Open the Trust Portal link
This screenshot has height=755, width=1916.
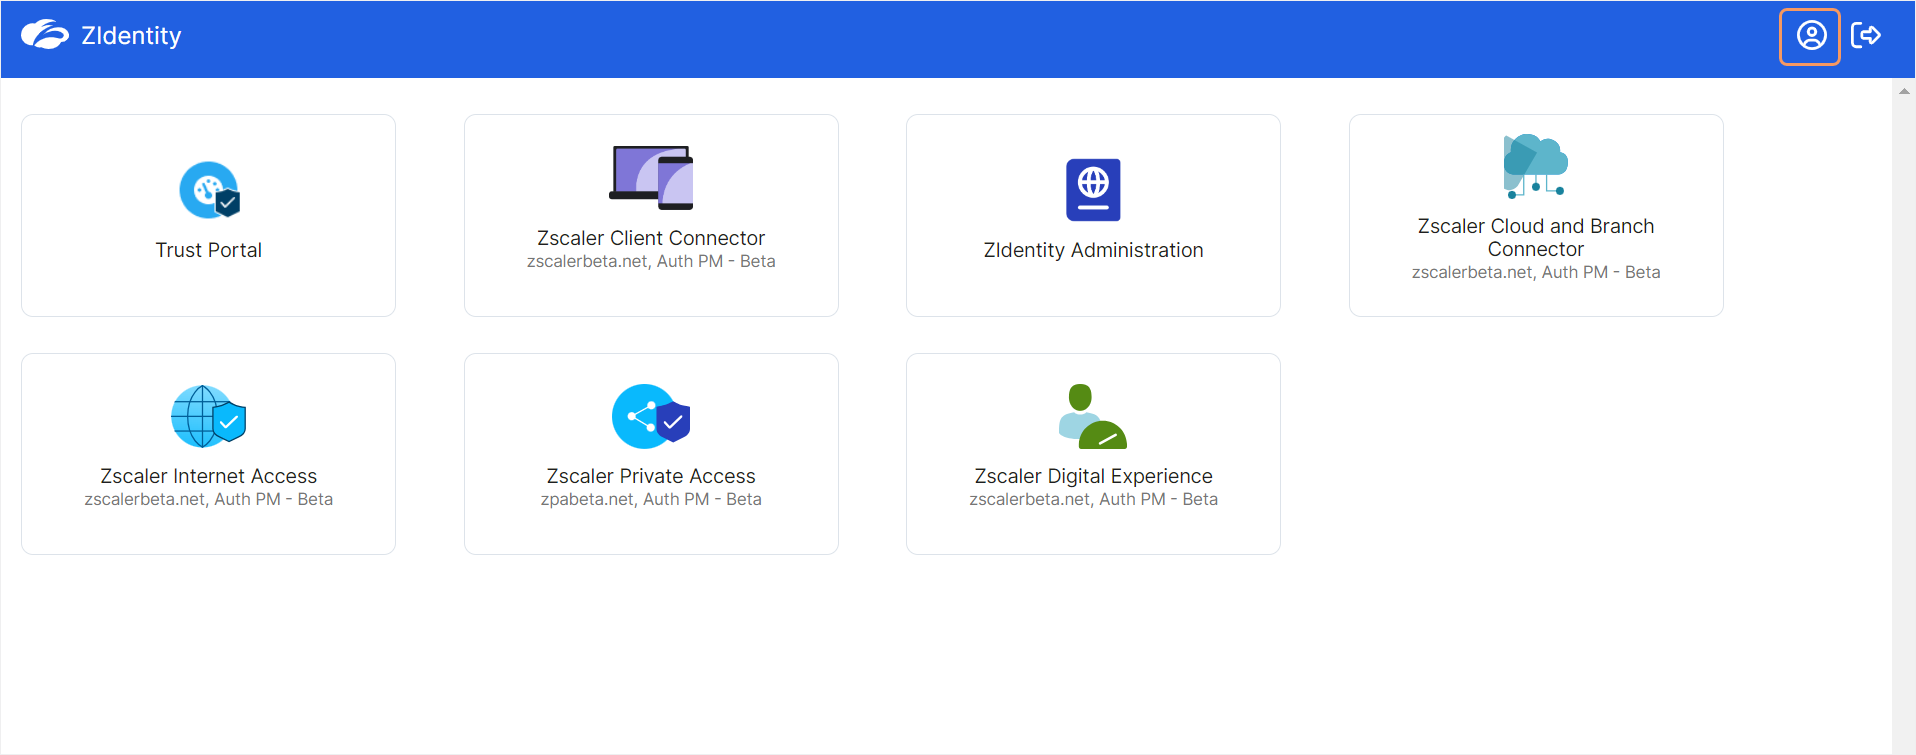point(208,250)
